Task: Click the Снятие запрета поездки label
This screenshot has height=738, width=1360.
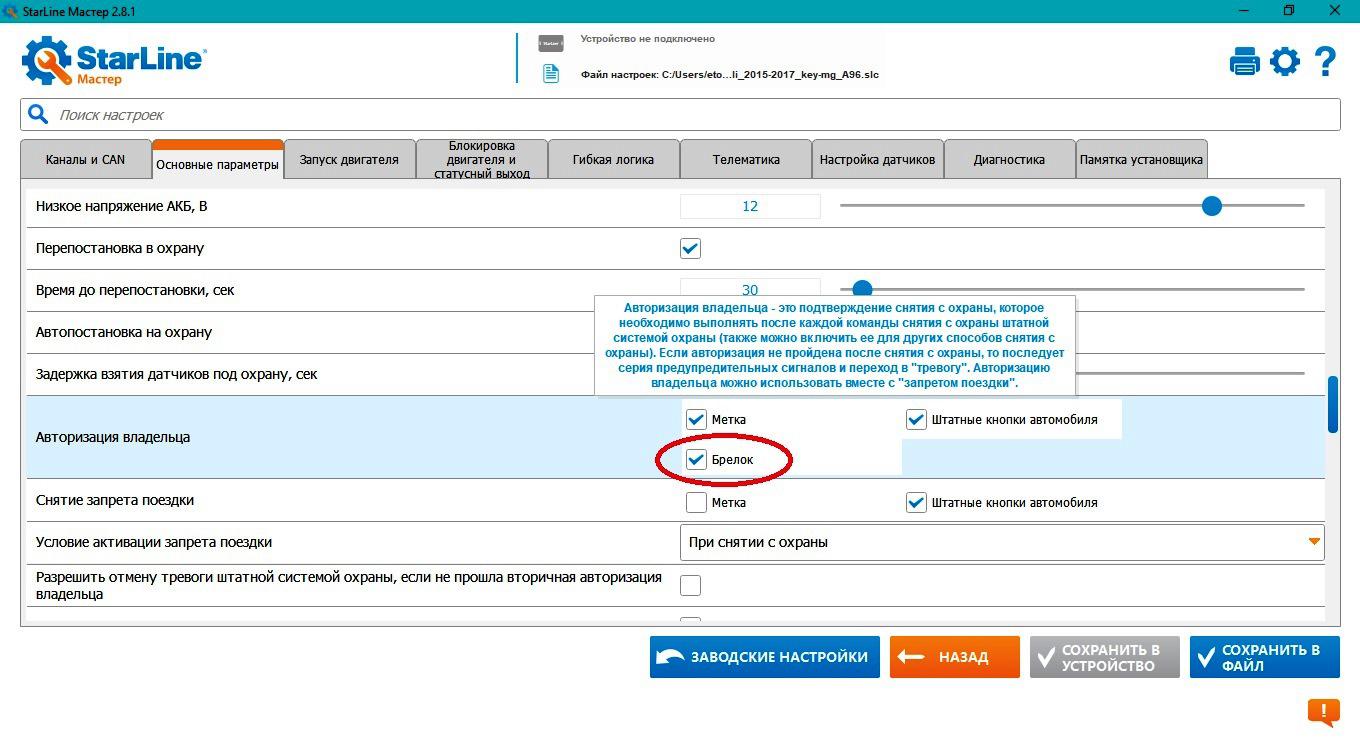Action: 115,500
